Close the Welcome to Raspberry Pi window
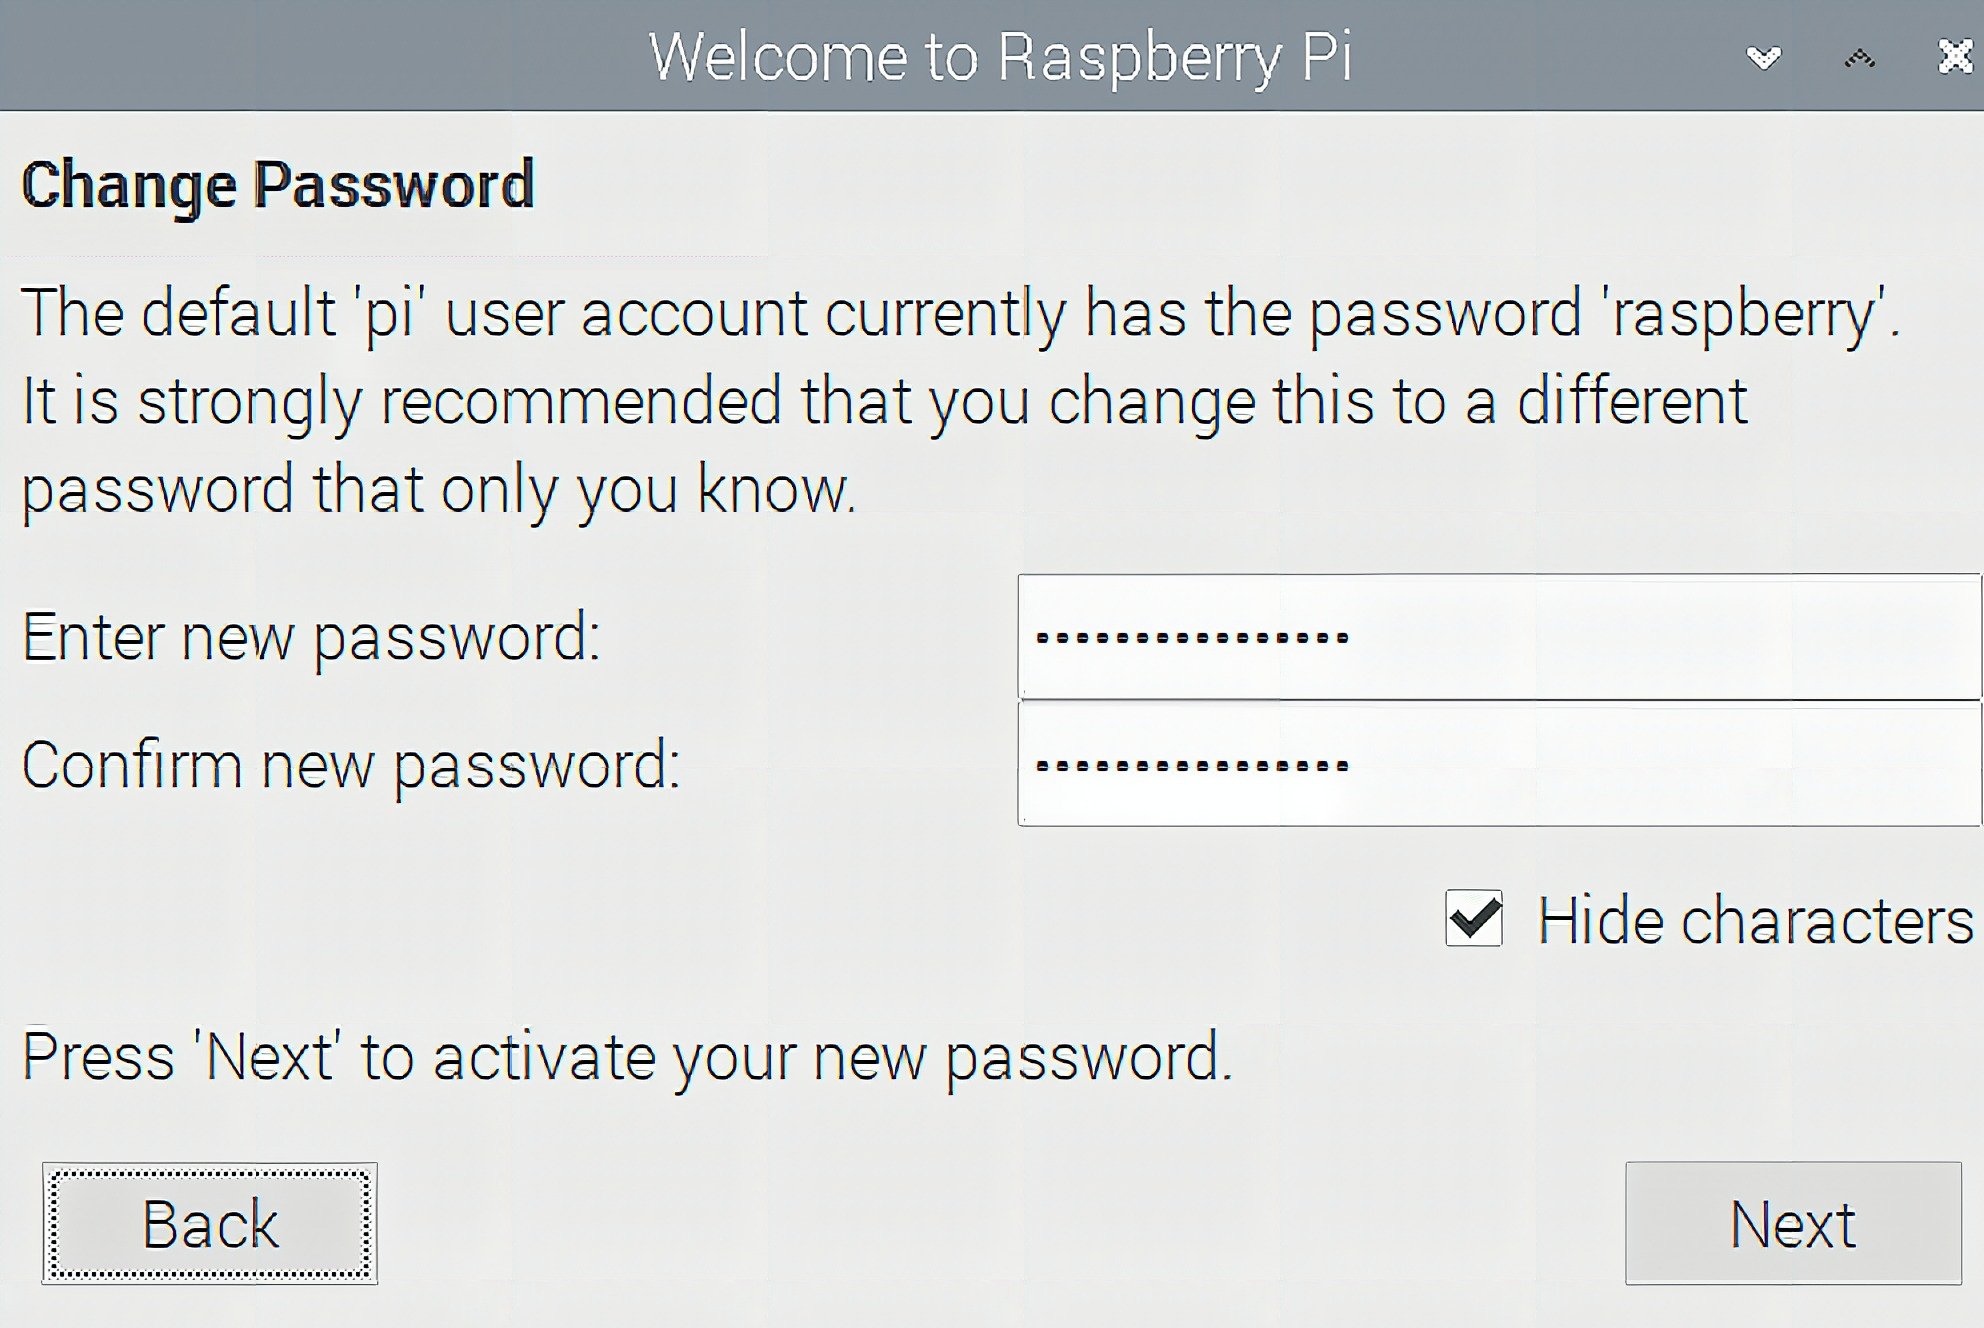Image resolution: width=1984 pixels, height=1328 pixels. click(x=1956, y=57)
